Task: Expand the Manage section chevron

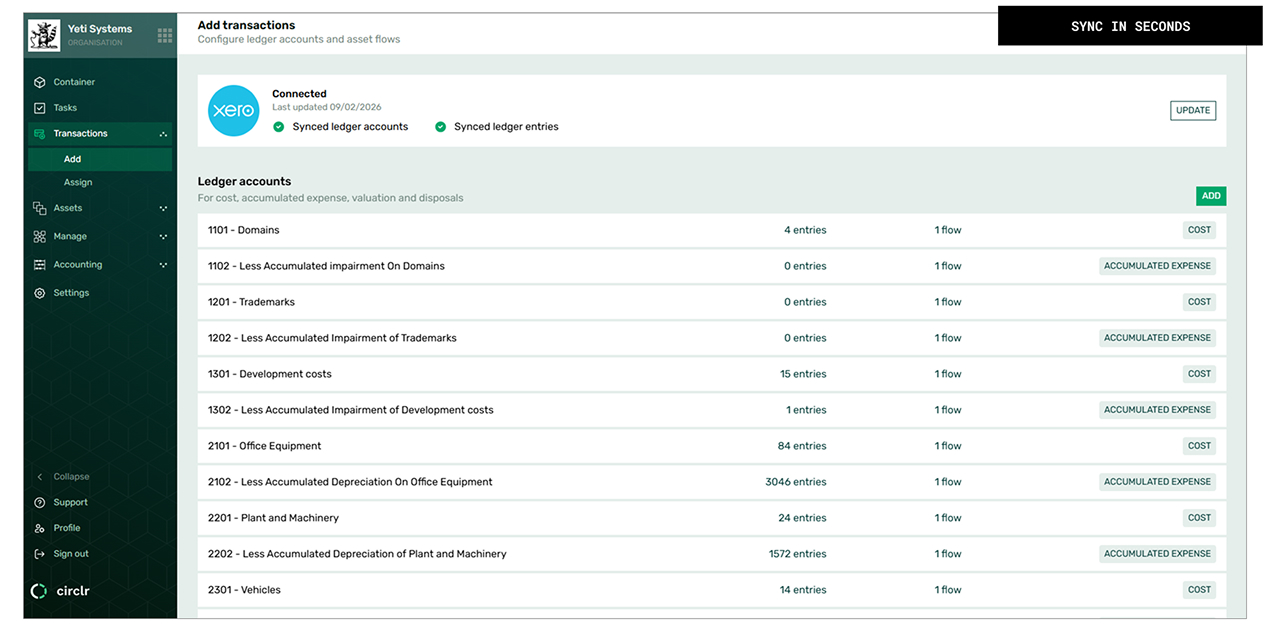Action: pyautogui.click(x=163, y=236)
